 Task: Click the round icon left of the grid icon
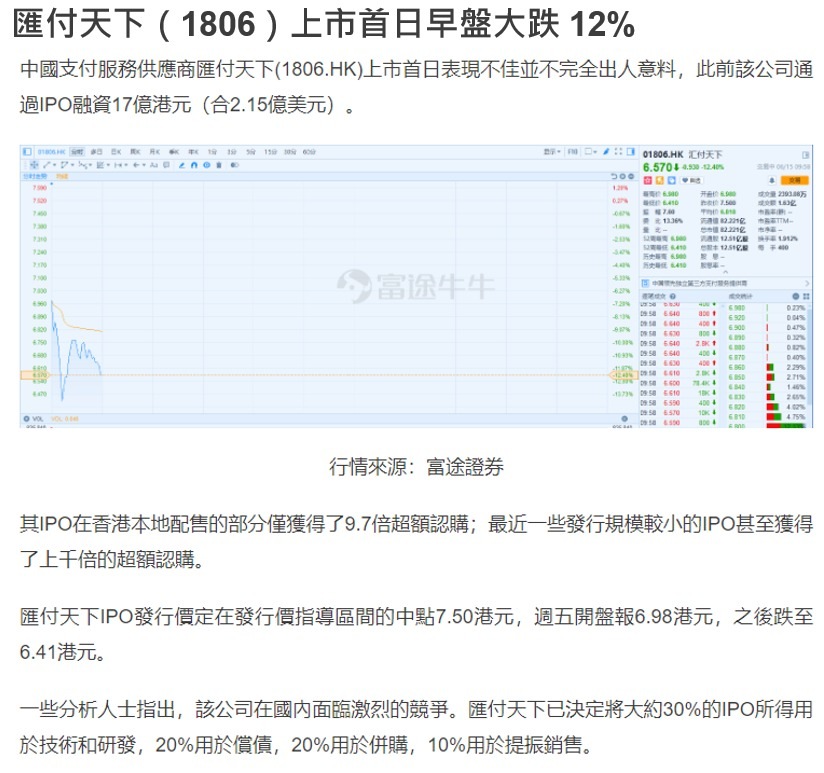pos(796,296)
